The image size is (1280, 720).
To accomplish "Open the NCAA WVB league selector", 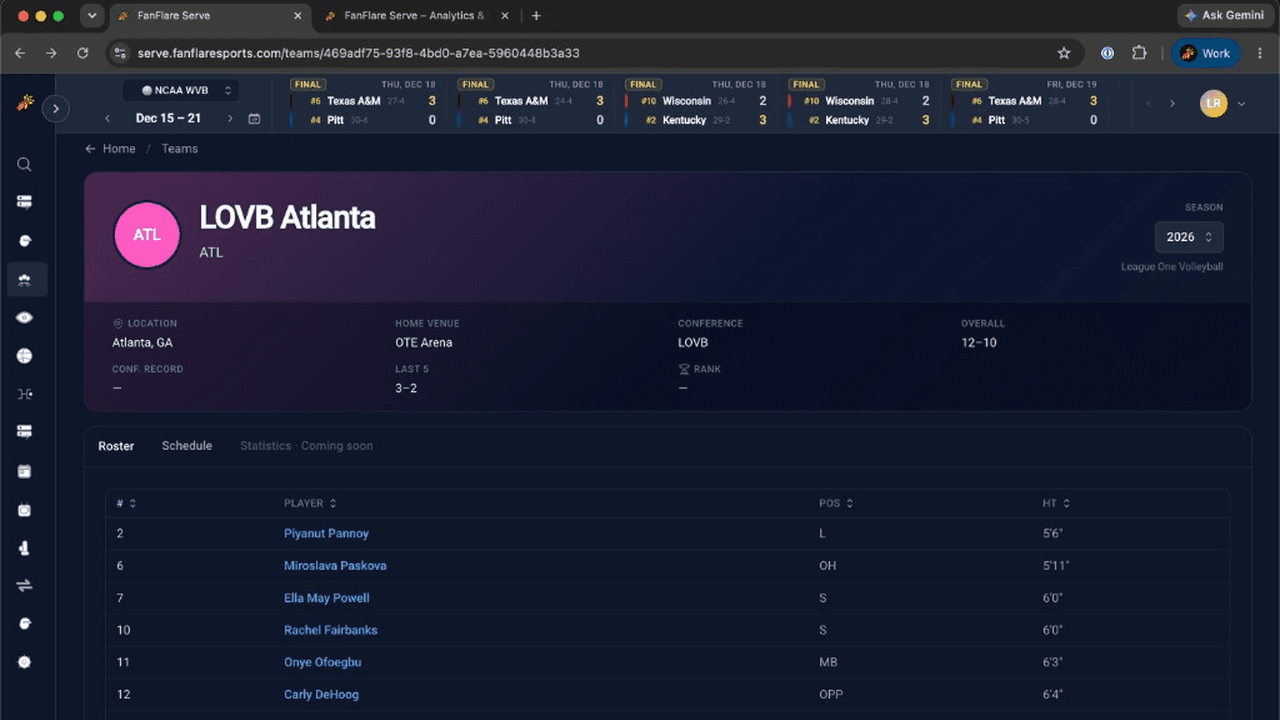I will [x=180, y=90].
